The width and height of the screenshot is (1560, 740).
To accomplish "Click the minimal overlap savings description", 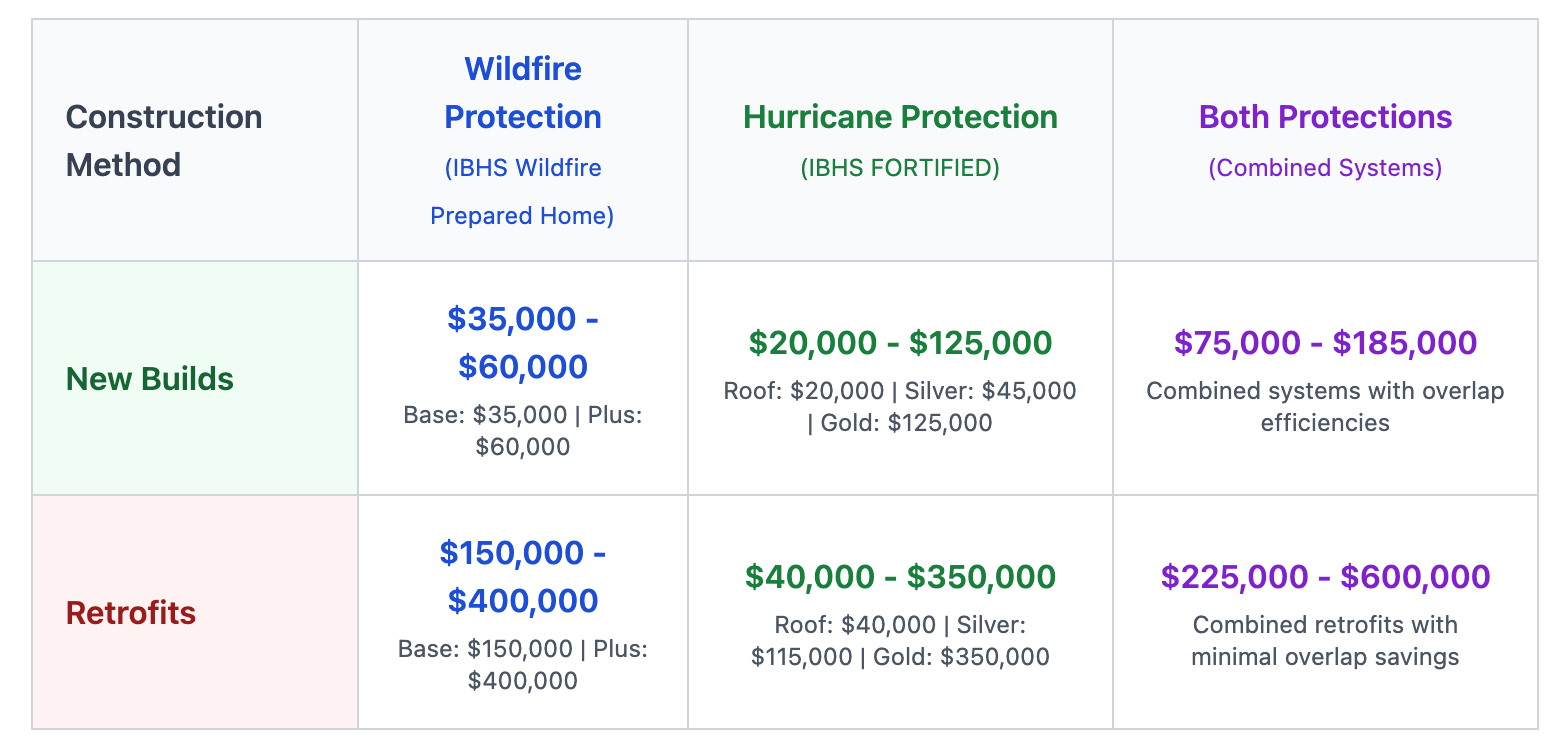I will coord(1325,640).
